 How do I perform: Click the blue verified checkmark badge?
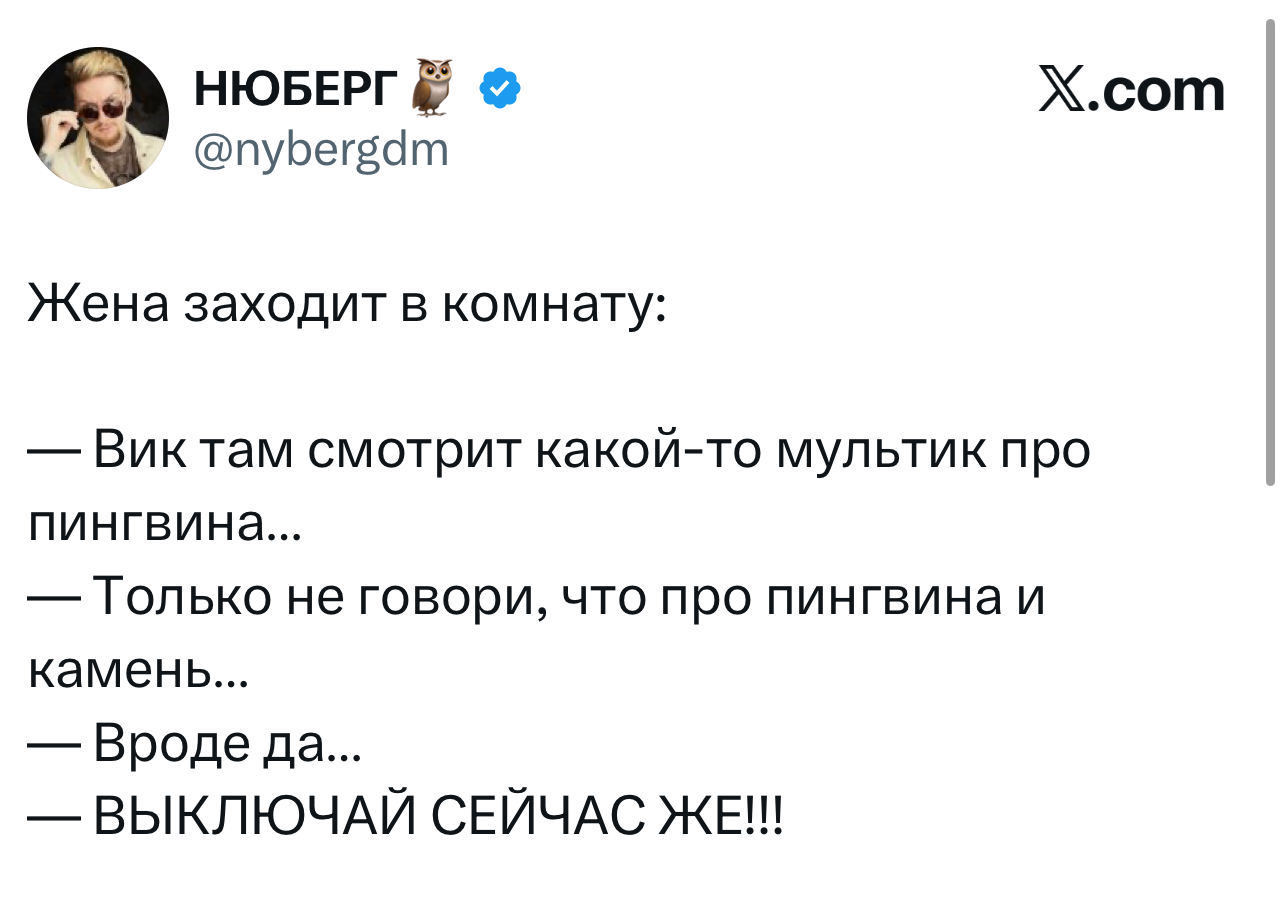(500, 91)
